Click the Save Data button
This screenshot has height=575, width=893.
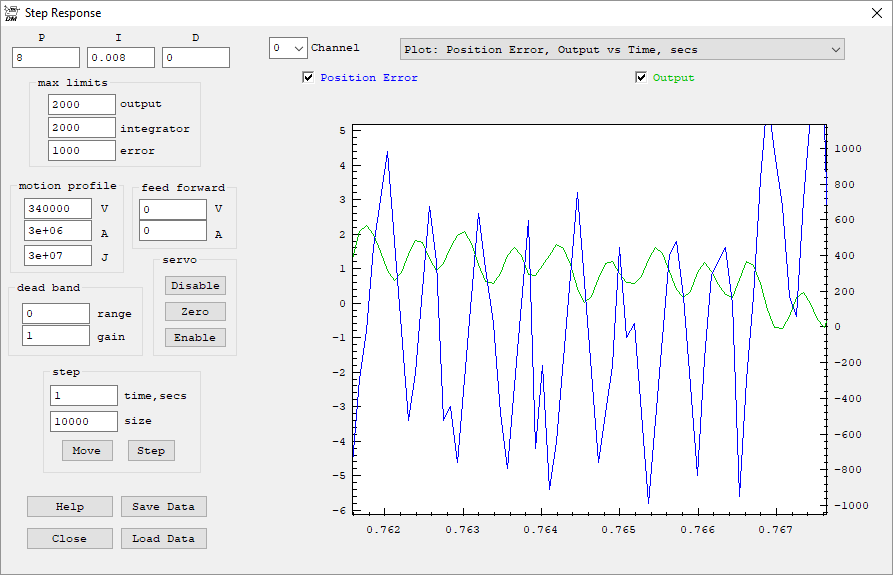(163, 506)
